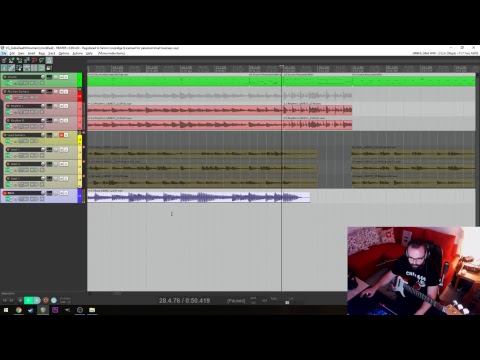Toggle the auto-crossfade toolbar icon
The width and height of the screenshot is (480, 360).
[x=4, y=68]
